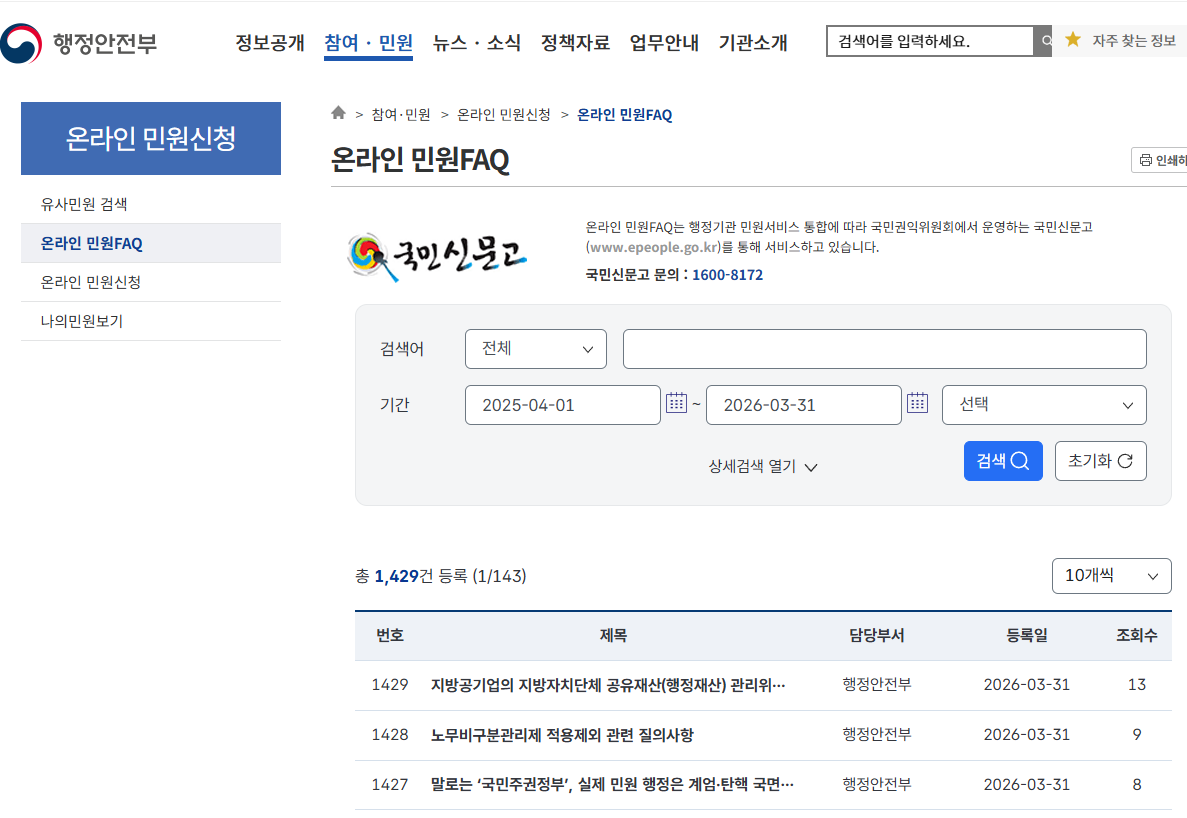Click the search magnifier icon in header
The height and width of the screenshot is (818, 1187).
click(x=1045, y=41)
